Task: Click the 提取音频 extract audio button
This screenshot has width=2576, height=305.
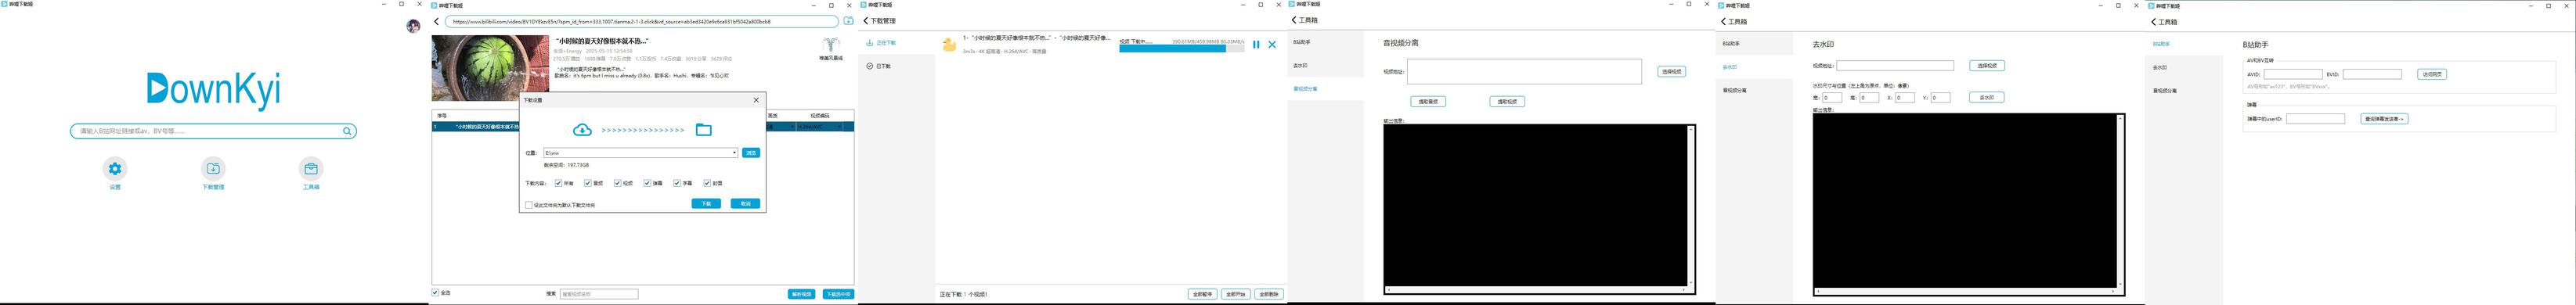Action: pos(1428,102)
